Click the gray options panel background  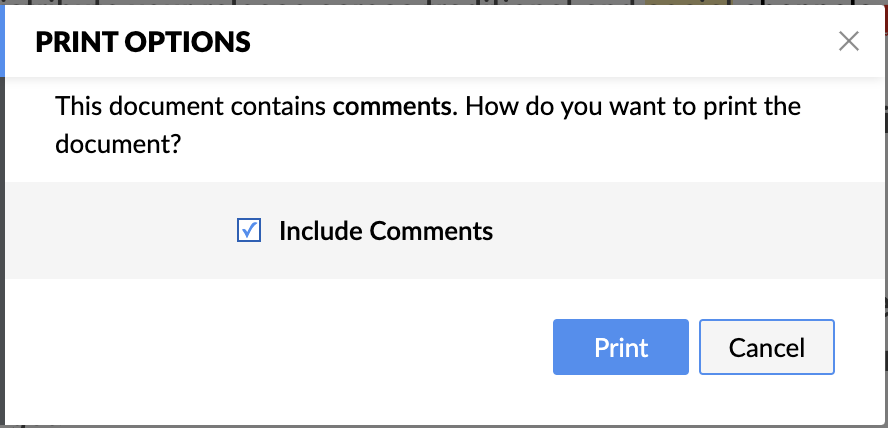(x=680, y=231)
